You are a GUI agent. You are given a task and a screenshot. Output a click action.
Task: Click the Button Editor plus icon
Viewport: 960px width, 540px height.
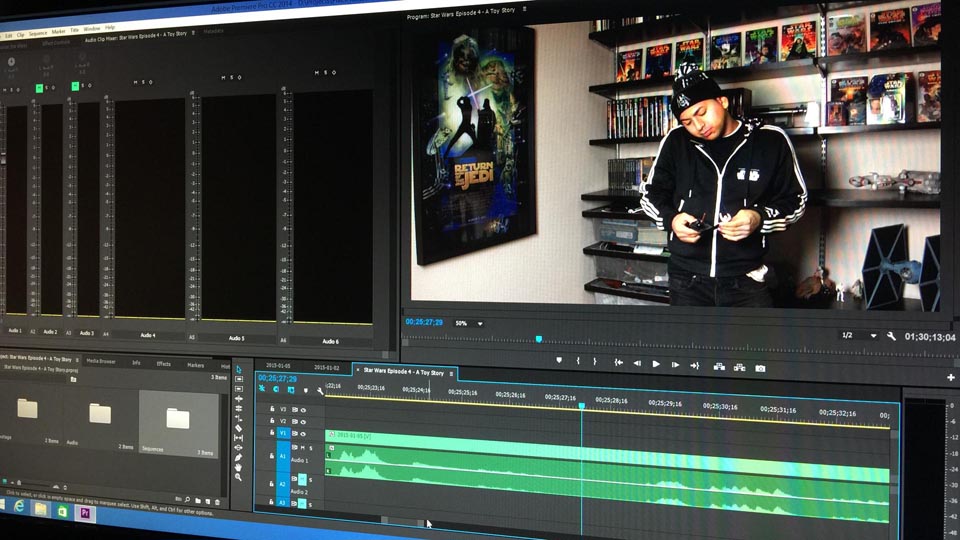pos(950,377)
